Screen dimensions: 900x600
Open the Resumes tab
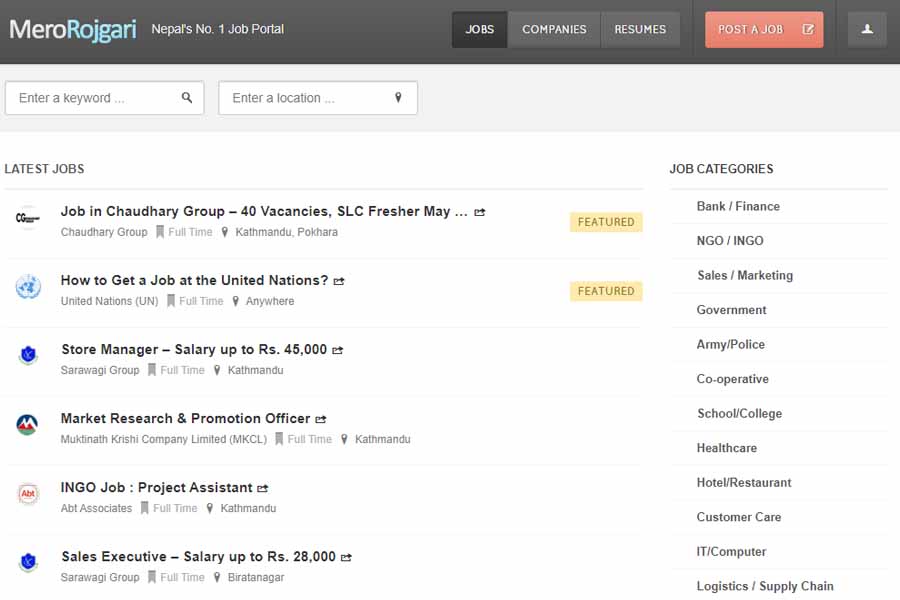[x=640, y=30]
